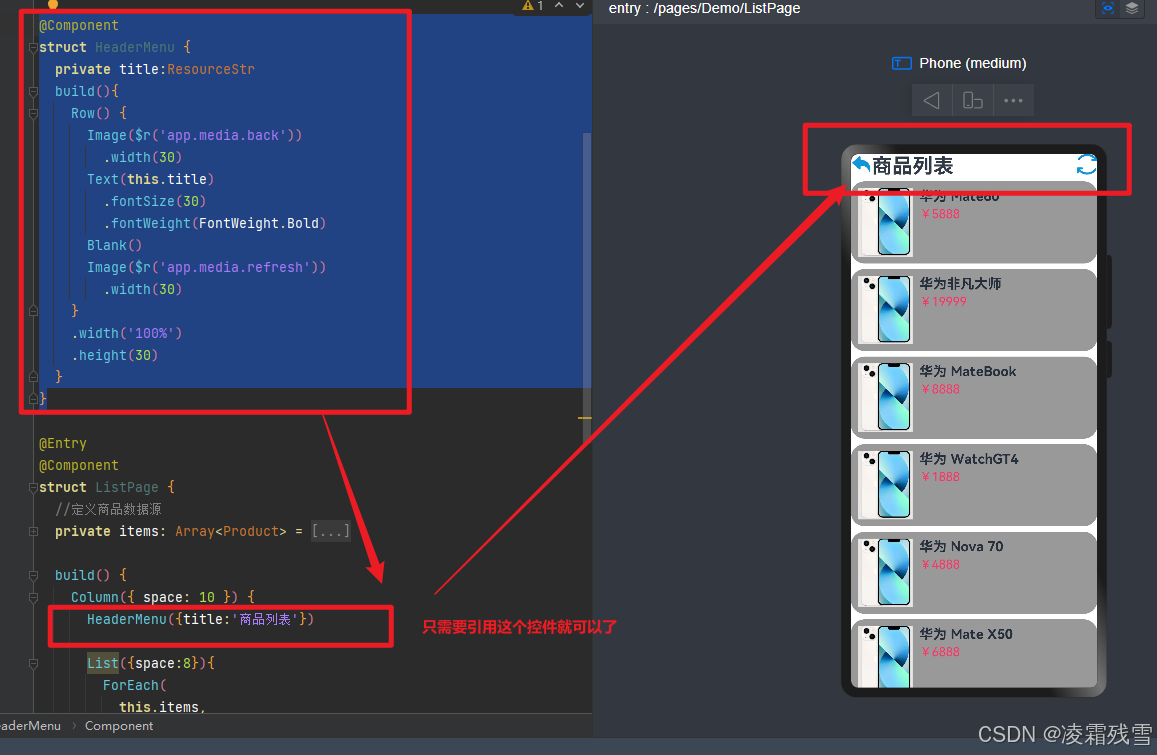Click the 华为 Nova 70 product title
Image resolution: width=1157 pixels, height=755 pixels.
tap(961, 547)
